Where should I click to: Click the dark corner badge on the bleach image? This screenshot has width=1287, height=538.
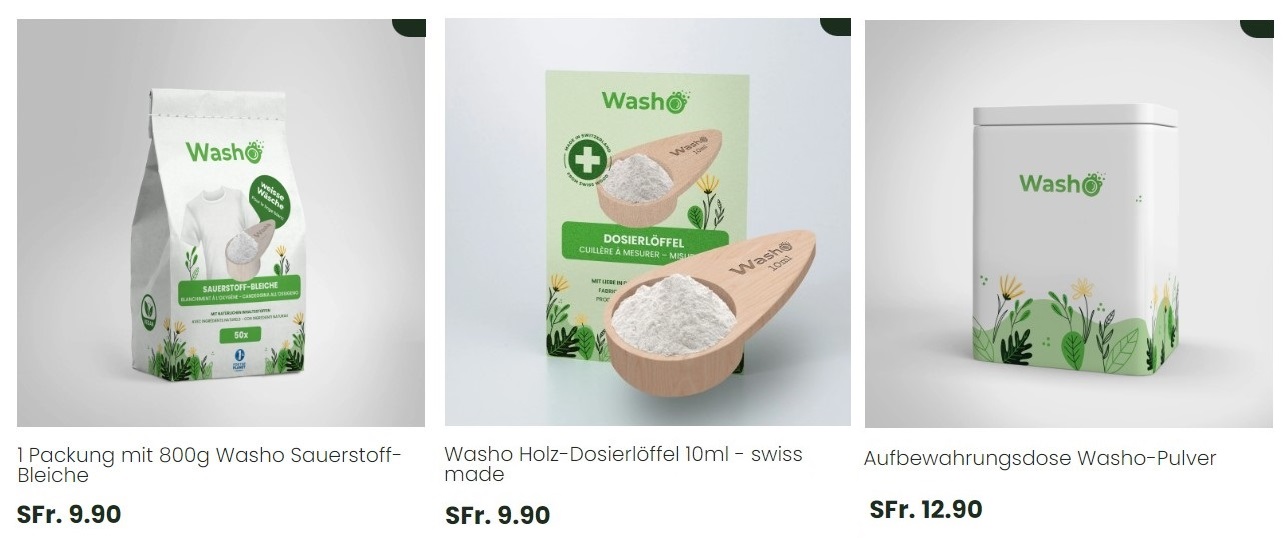click(x=408, y=27)
